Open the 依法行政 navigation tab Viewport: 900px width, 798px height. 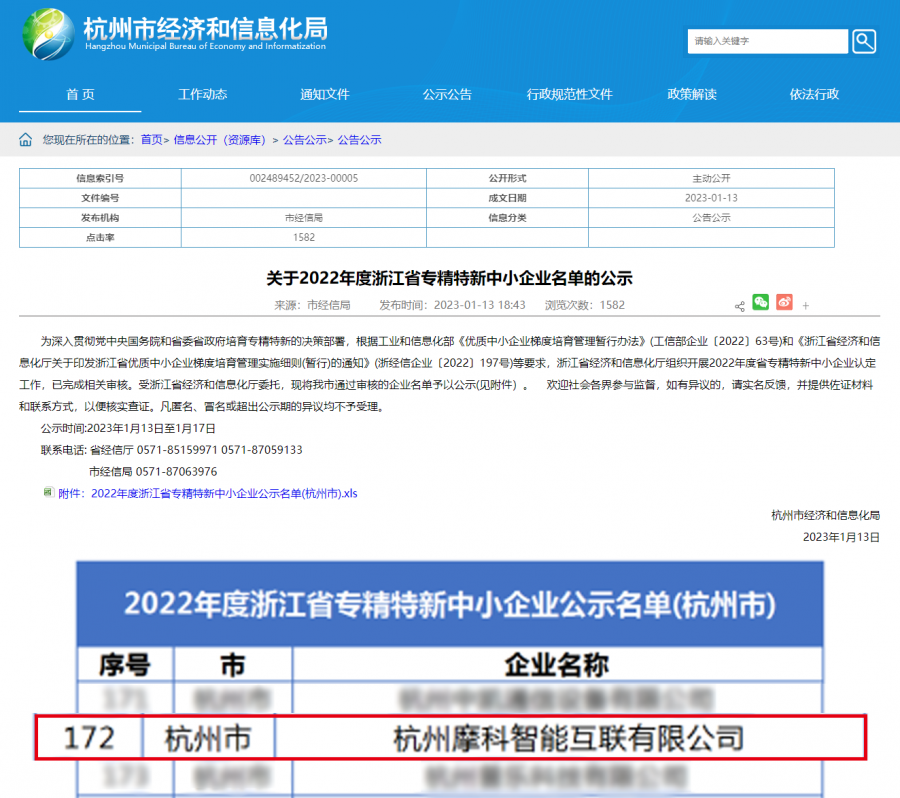pos(814,94)
